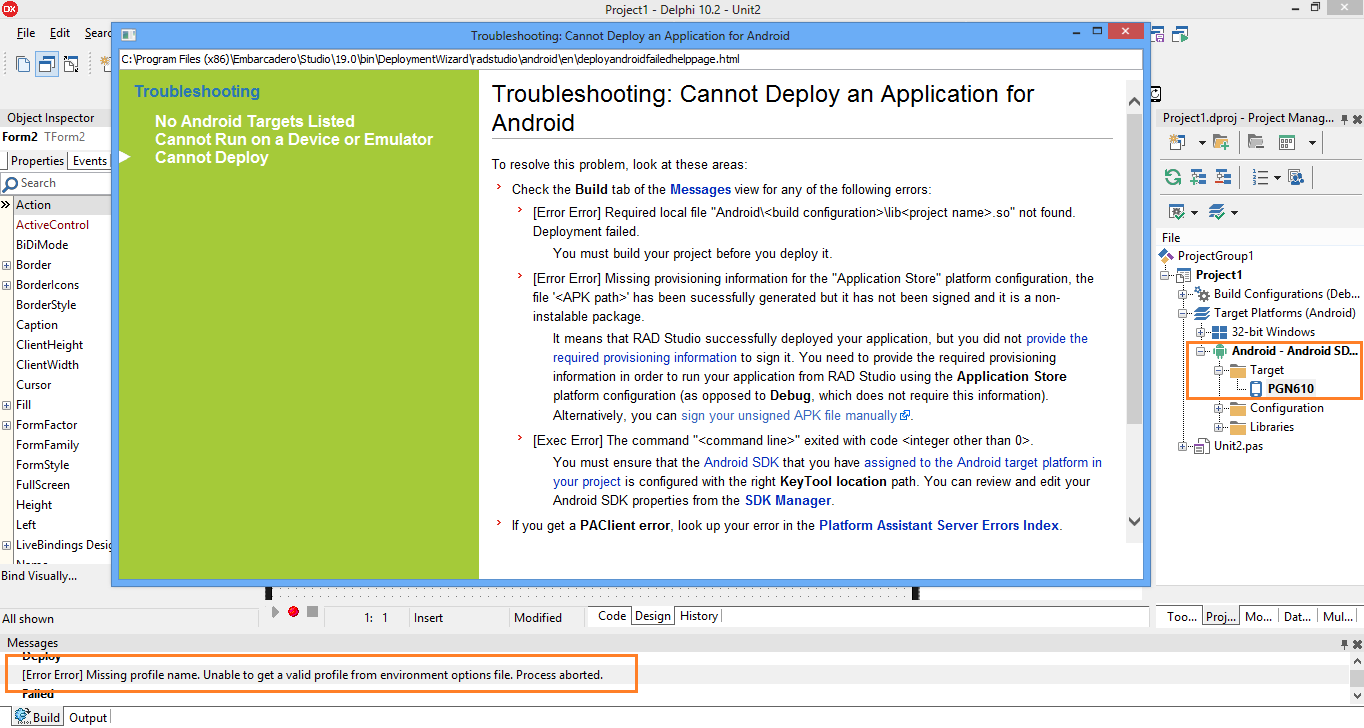
Task: Click 'No Android Targets Listed' in sidebar
Action: point(255,121)
